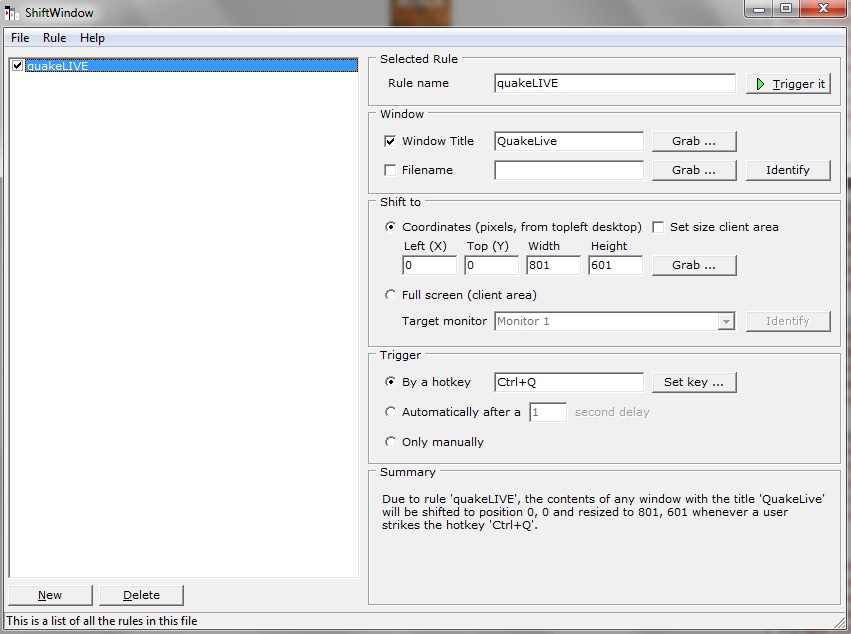Toggle the quakeLIVE rule checkbox in list
851x634 pixels.
(x=17, y=66)
